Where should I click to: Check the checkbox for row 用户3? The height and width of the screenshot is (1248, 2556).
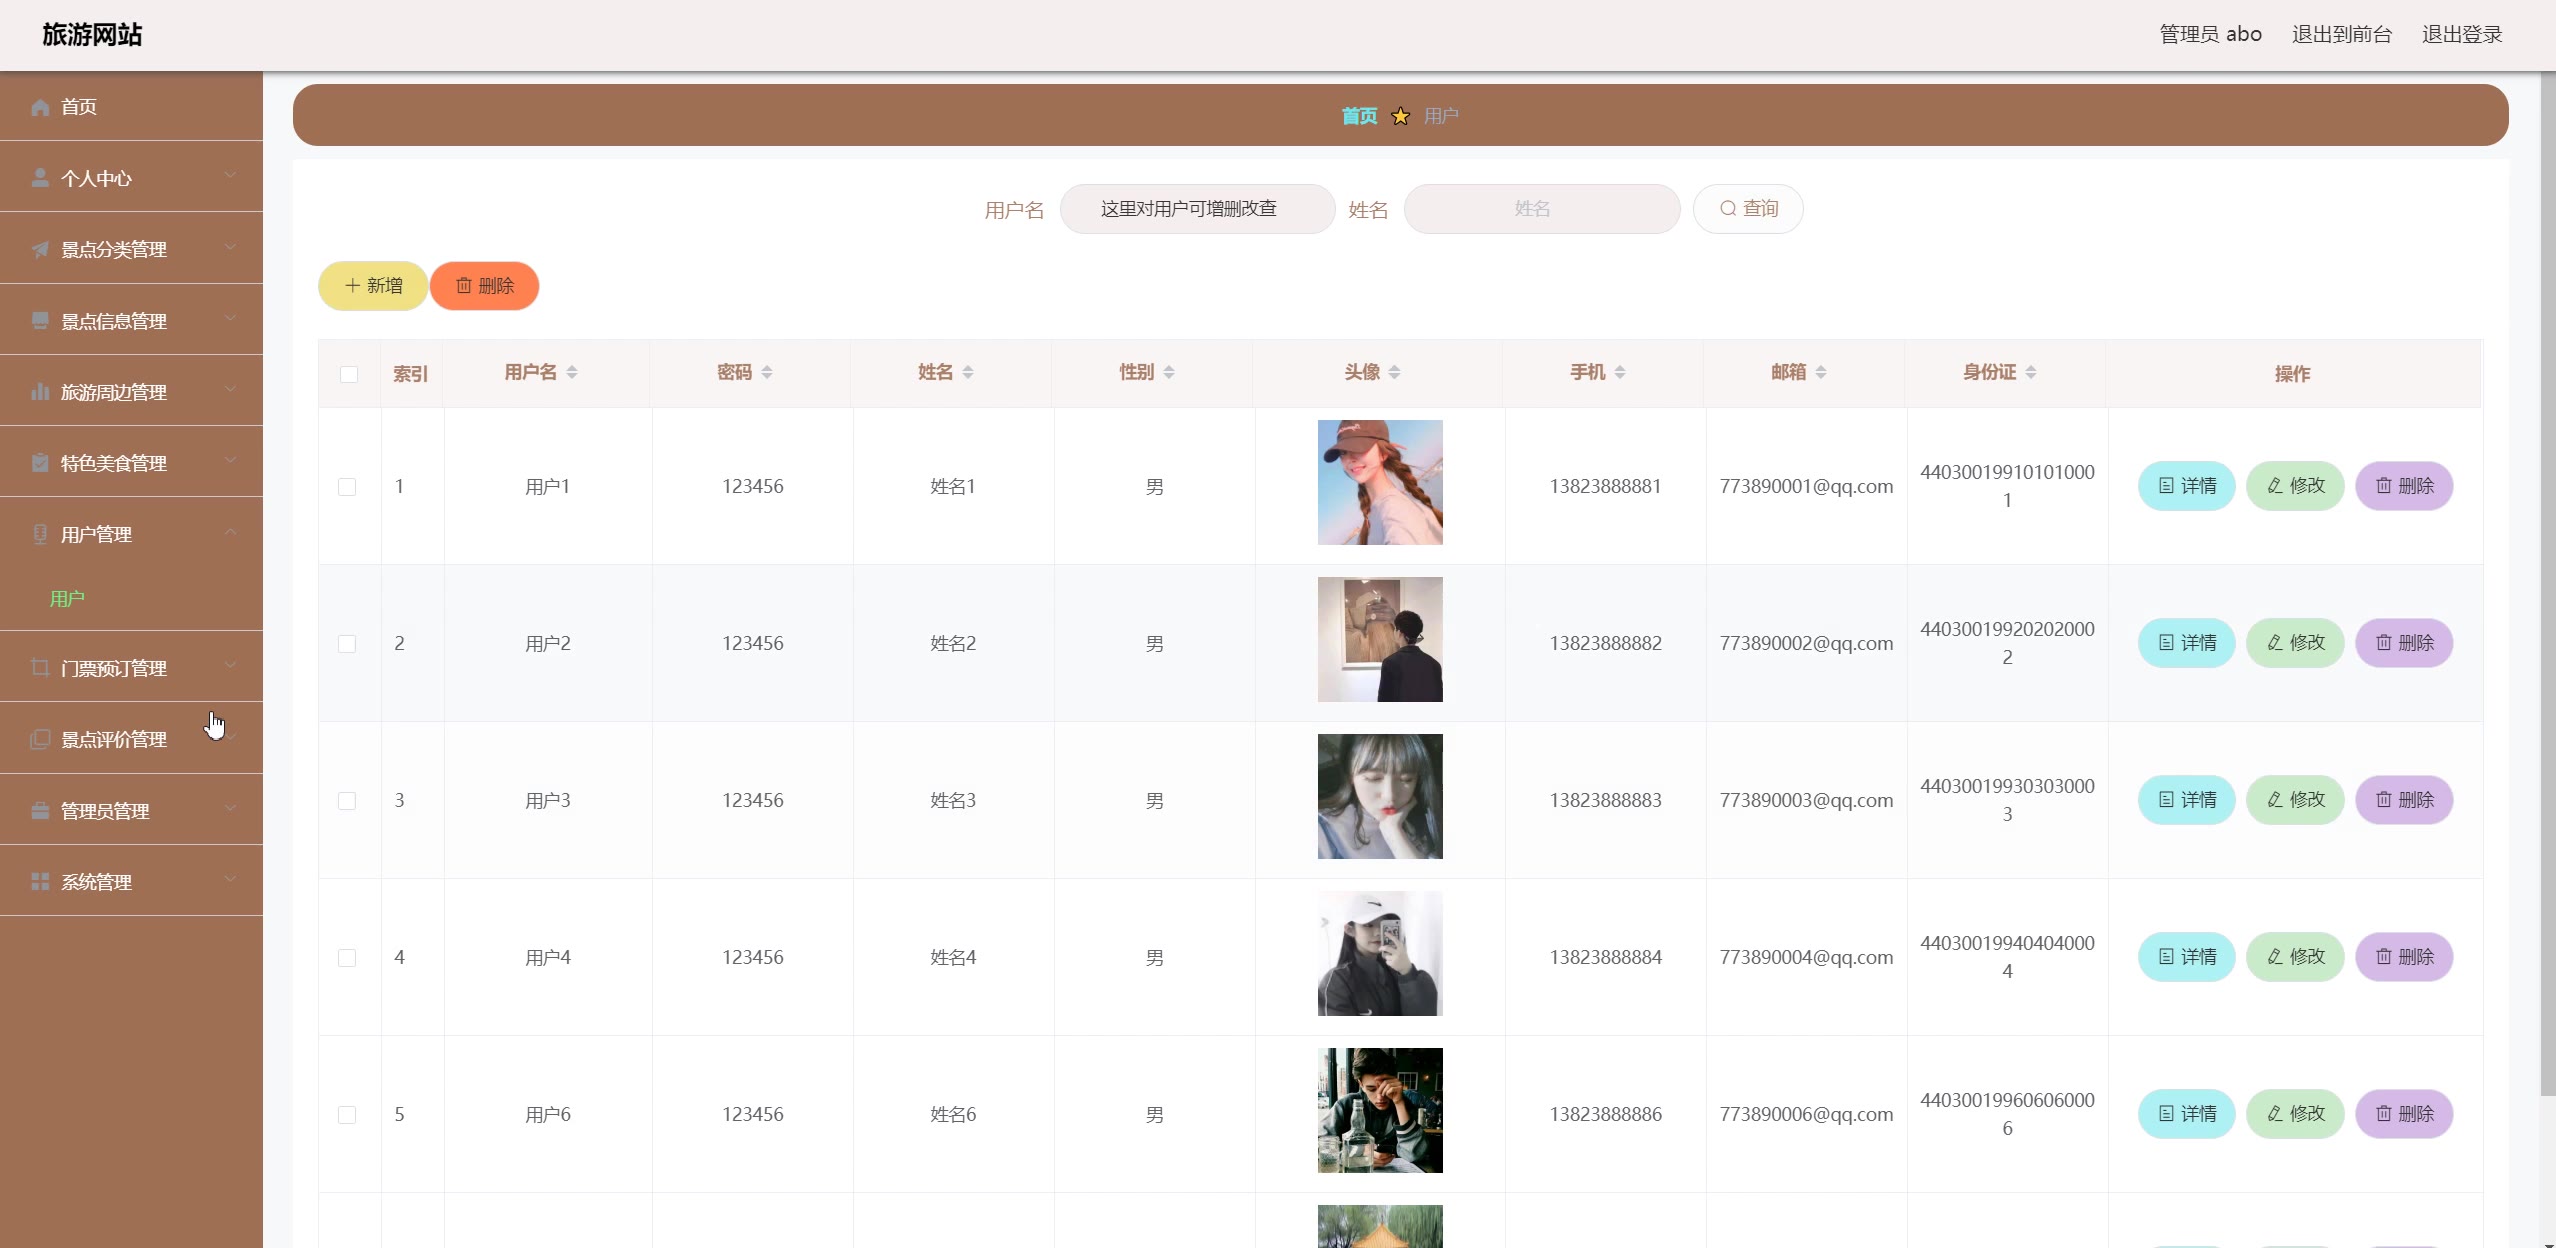347,801
